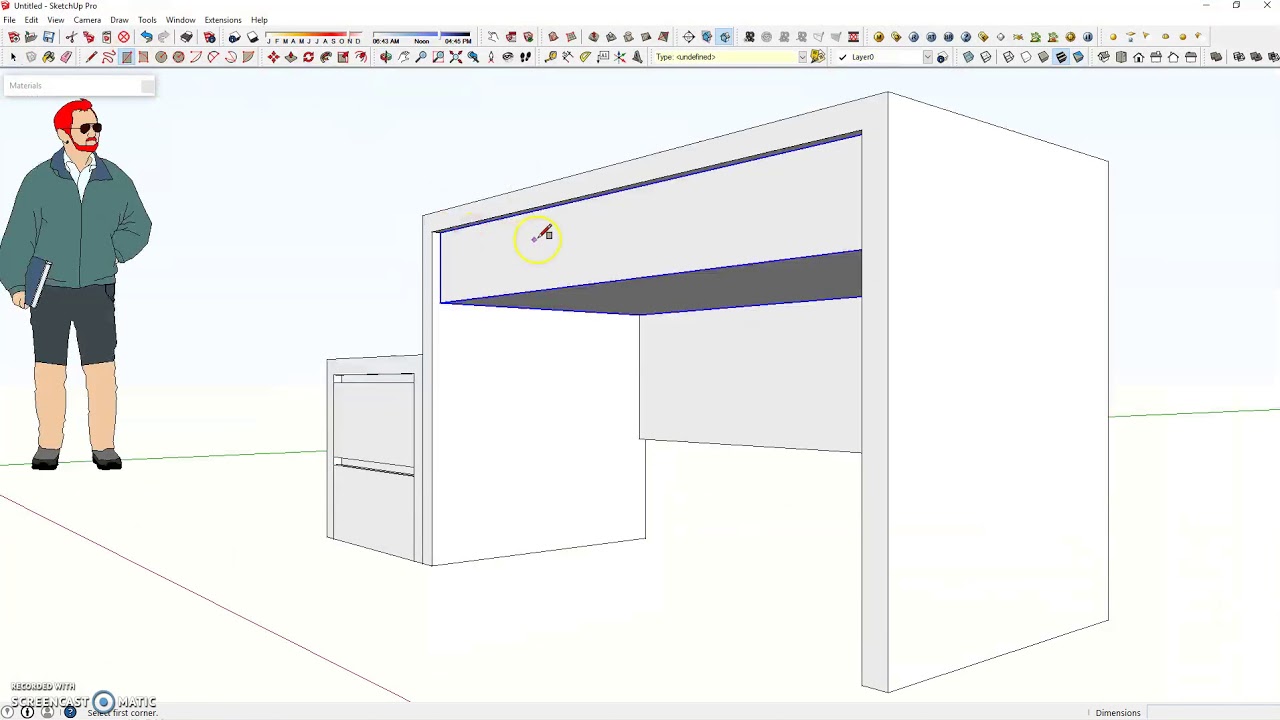Viewport: 1280px width, 720px height.
Task: Click the Print icon
Action: (x=186, y=37)
